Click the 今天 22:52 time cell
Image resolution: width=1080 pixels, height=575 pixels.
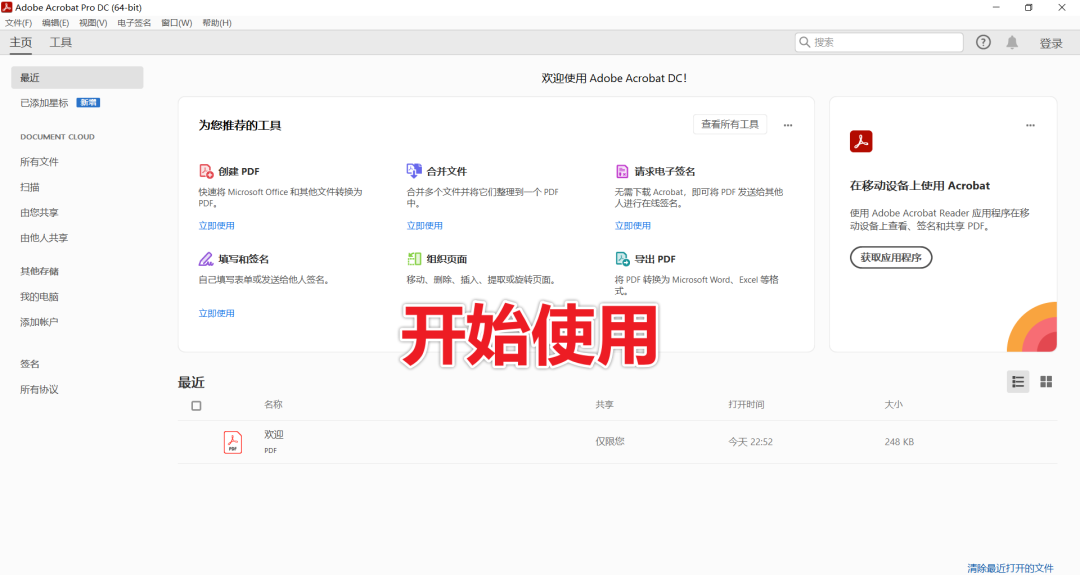[751, 442]
